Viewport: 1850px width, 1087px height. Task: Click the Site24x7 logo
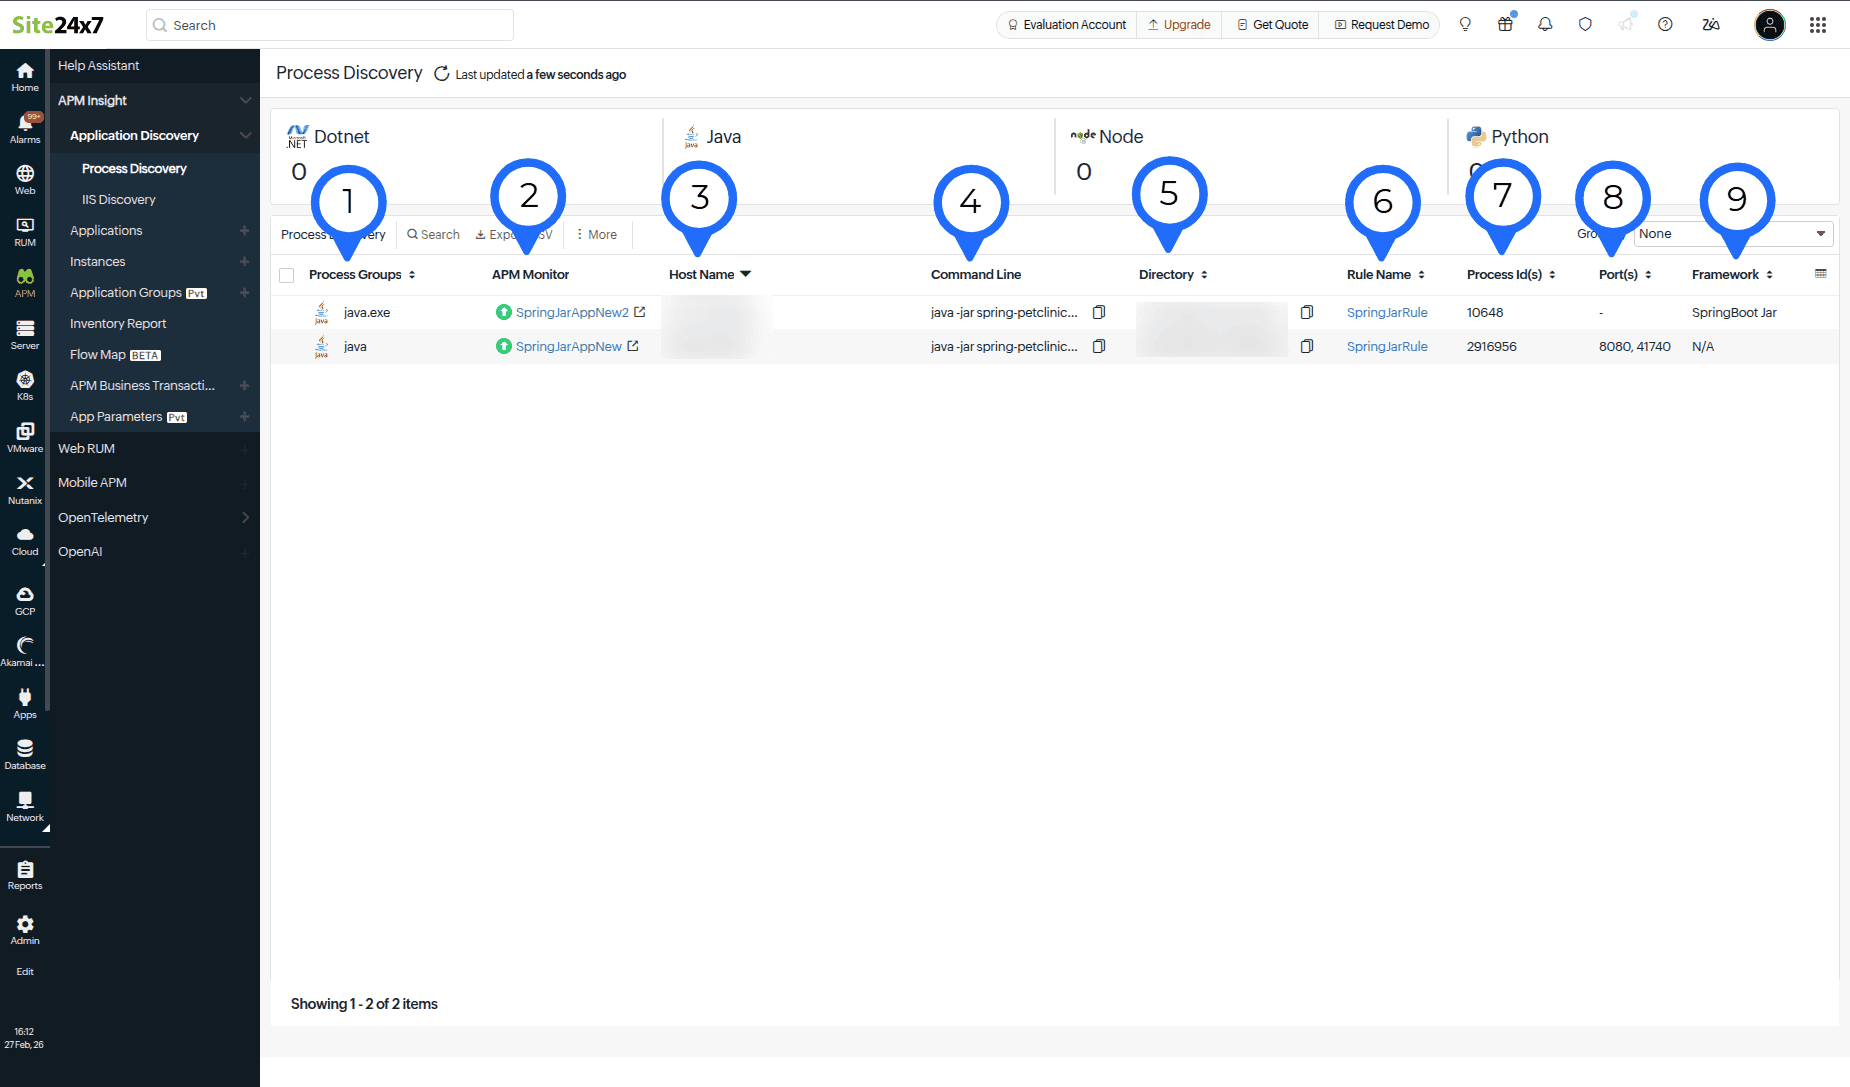pyautogui.click(x=58, y=25)
